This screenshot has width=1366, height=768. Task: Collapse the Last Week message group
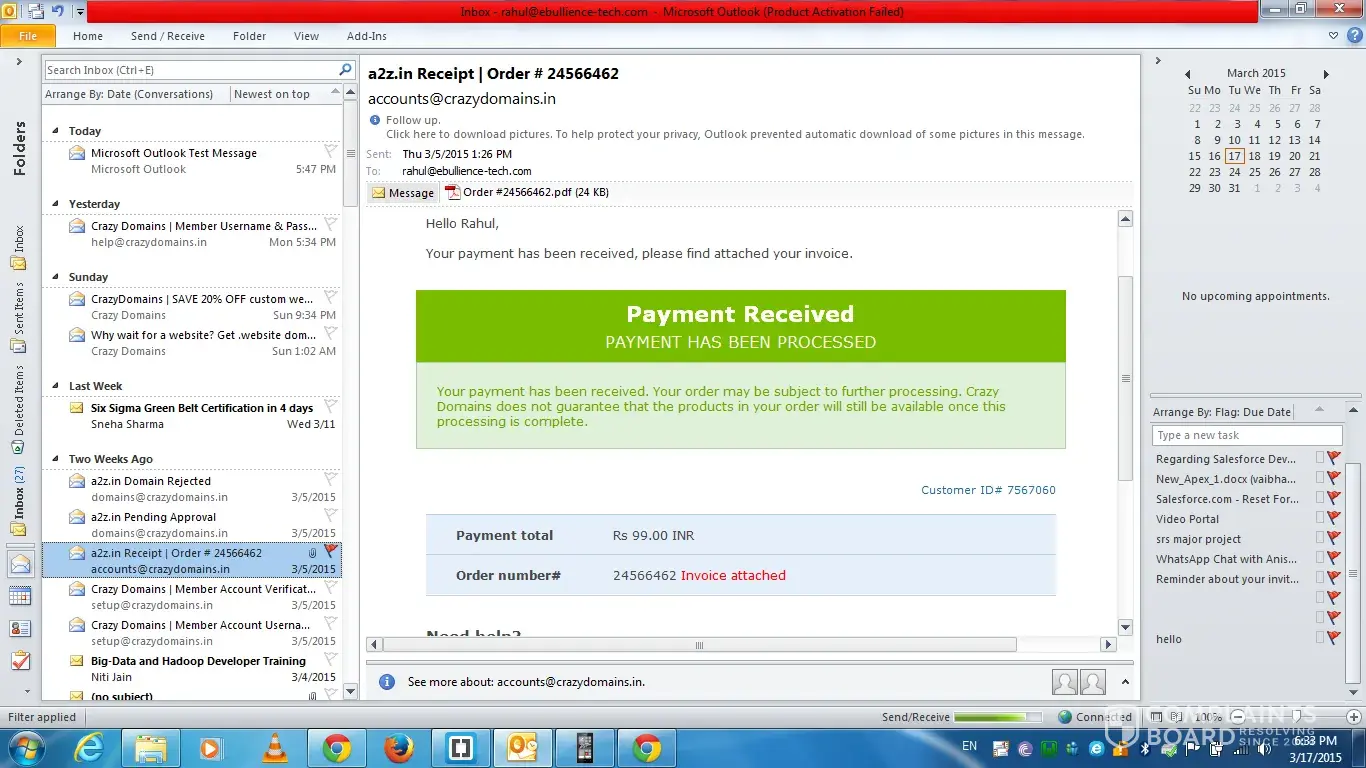56,387
